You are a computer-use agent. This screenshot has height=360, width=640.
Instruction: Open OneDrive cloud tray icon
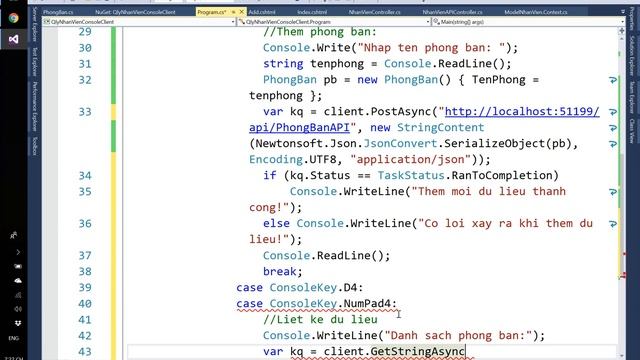pyautogui.click(x=18, y=280)
